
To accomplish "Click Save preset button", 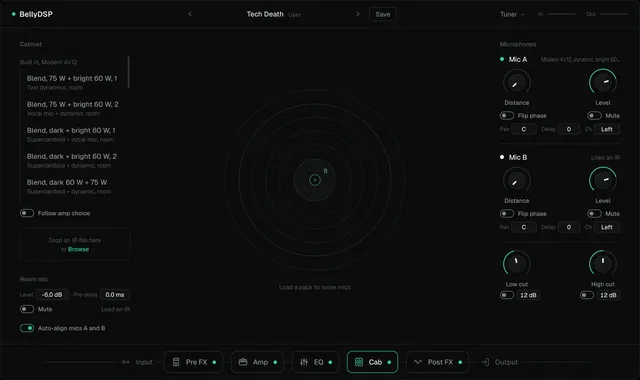I will [383, 14].
